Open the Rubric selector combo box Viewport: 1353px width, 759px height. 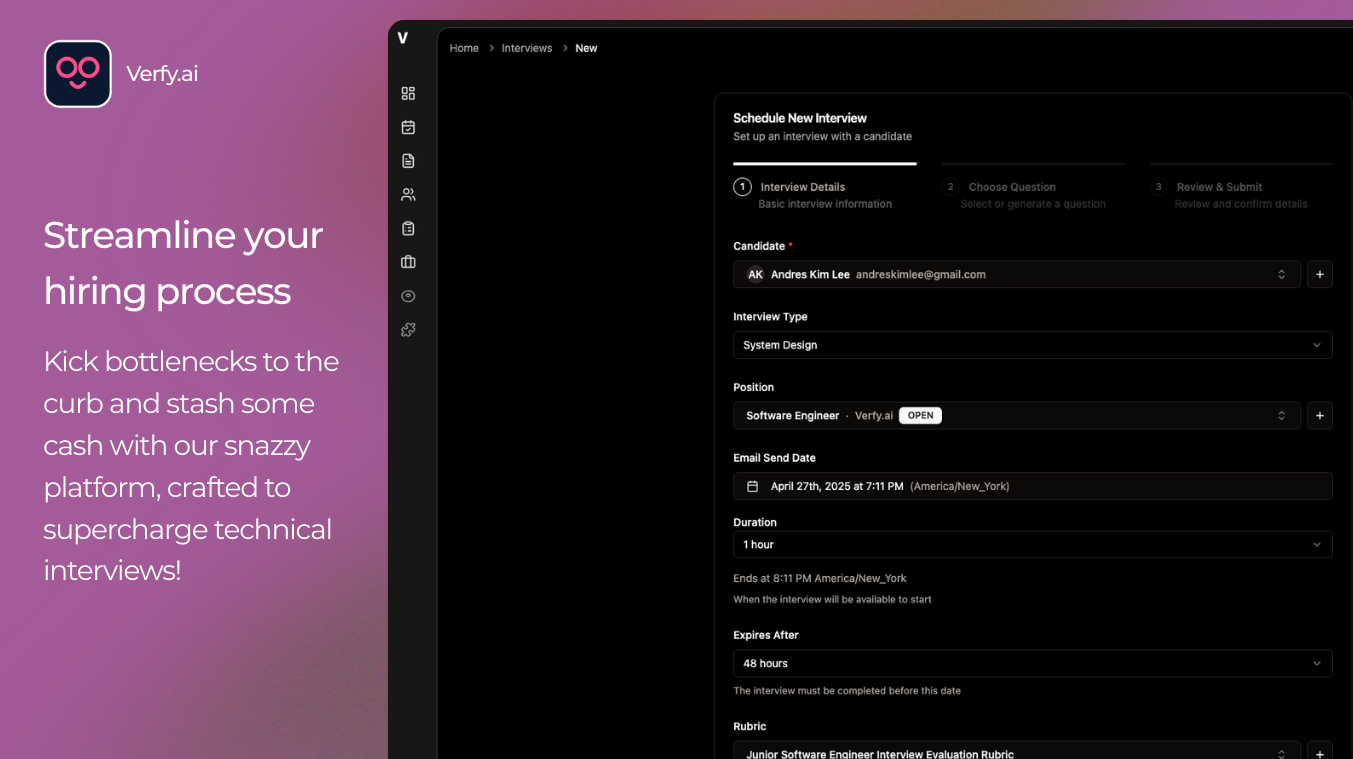[1017, 751]
